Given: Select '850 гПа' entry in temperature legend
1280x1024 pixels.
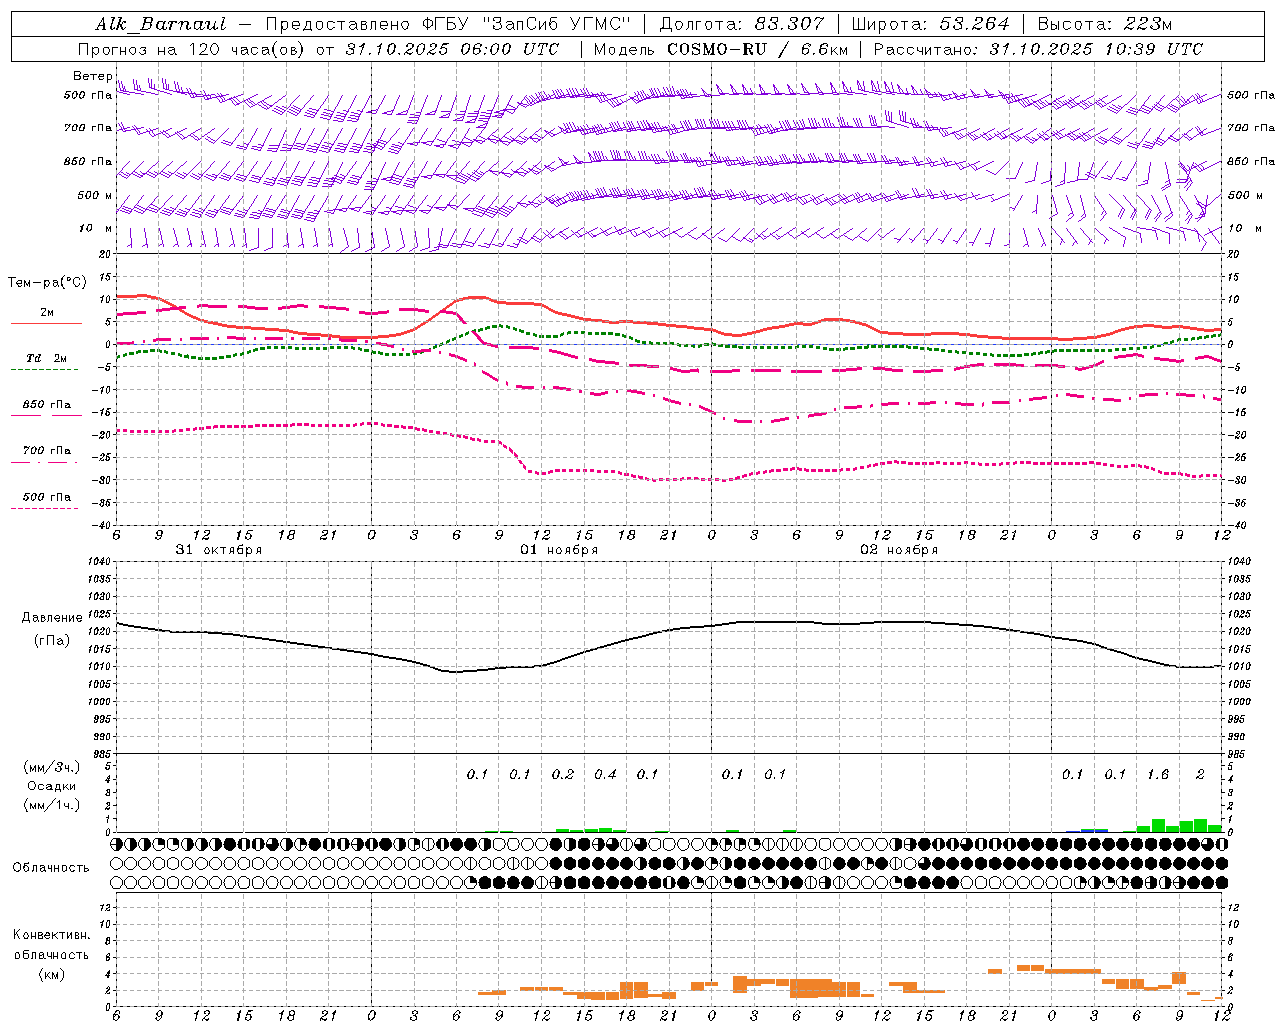Looking at the screenshot, I should click(47, 405).
